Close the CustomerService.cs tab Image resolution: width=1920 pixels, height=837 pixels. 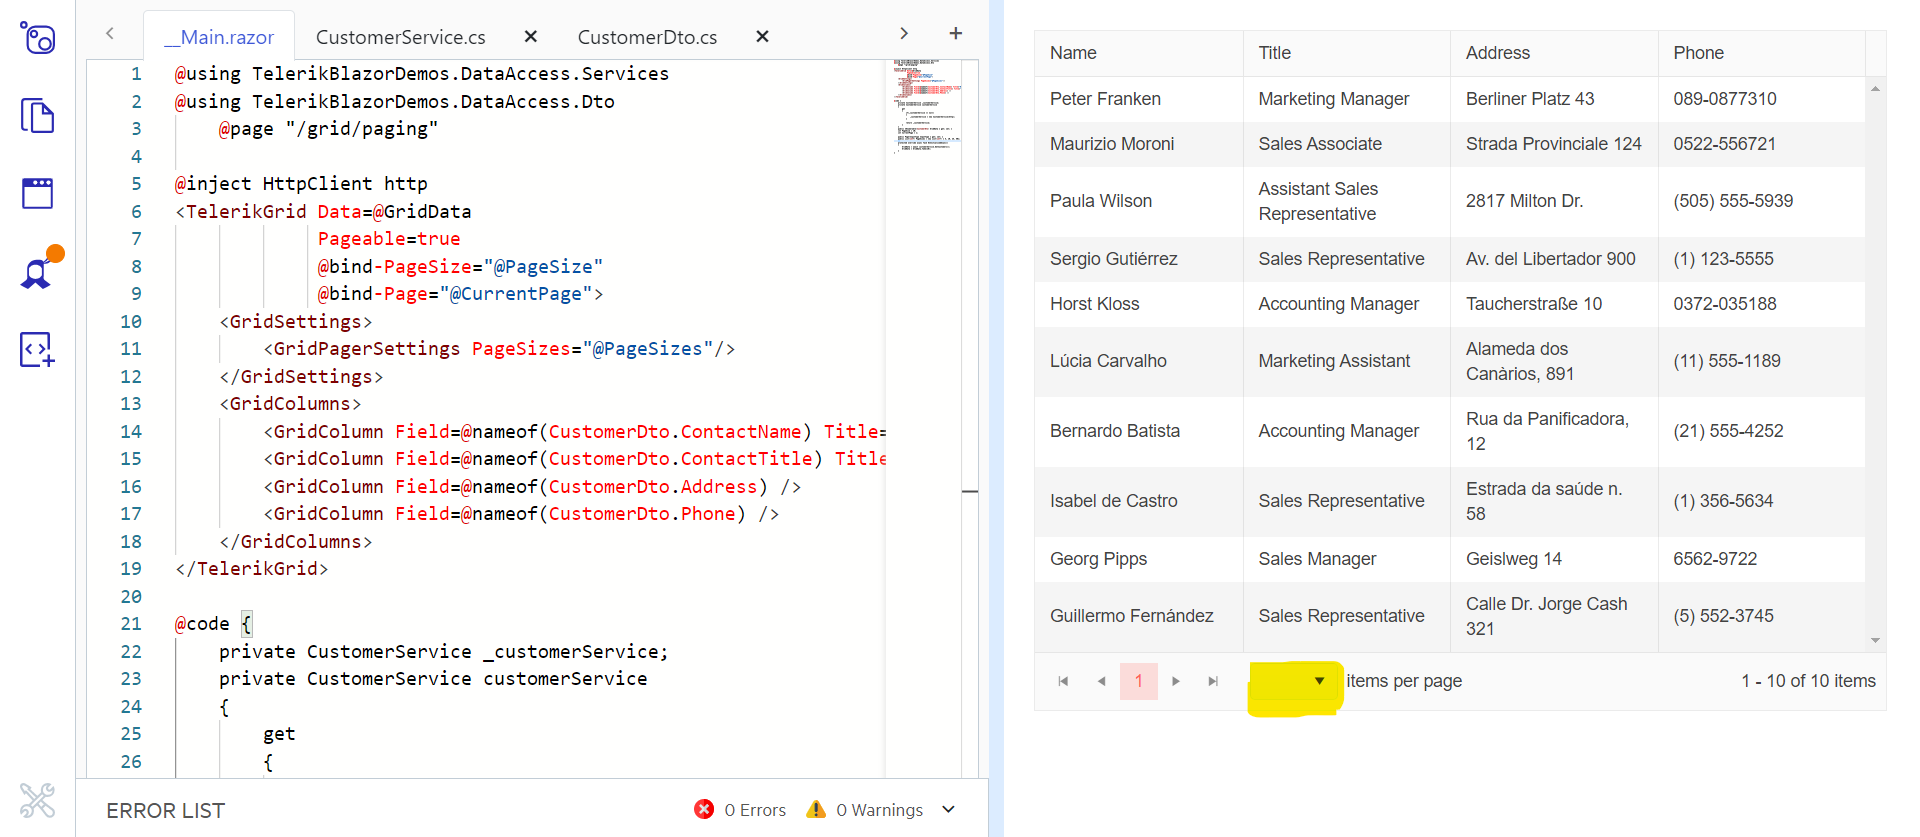click(x=531, y=37)
